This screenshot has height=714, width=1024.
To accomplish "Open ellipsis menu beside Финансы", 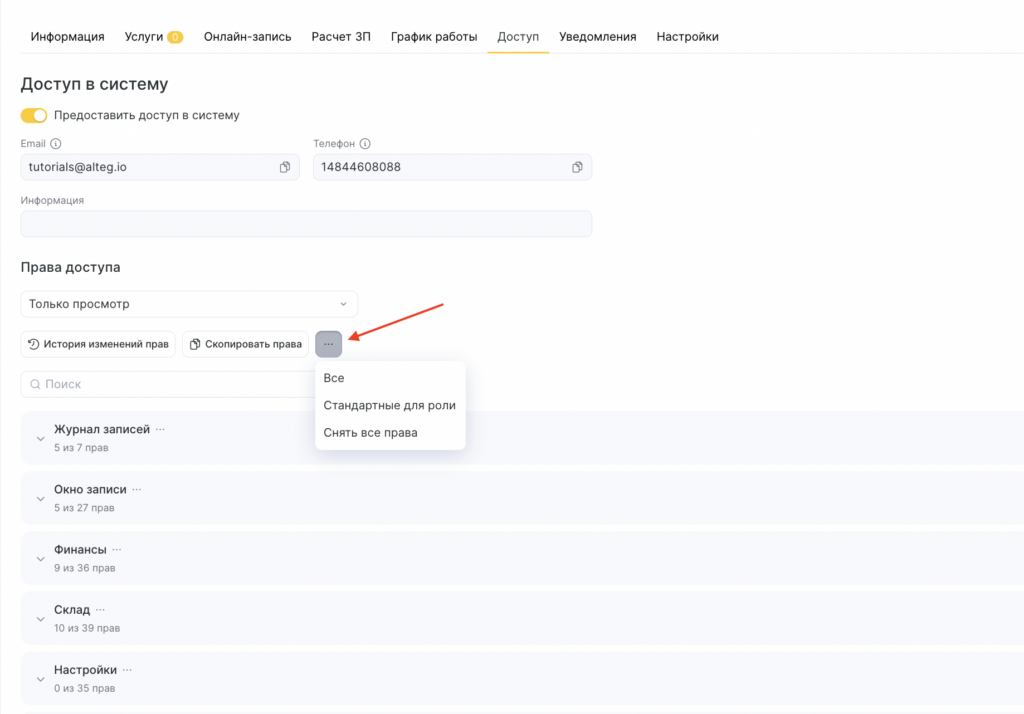I will (x=117, y=550).
